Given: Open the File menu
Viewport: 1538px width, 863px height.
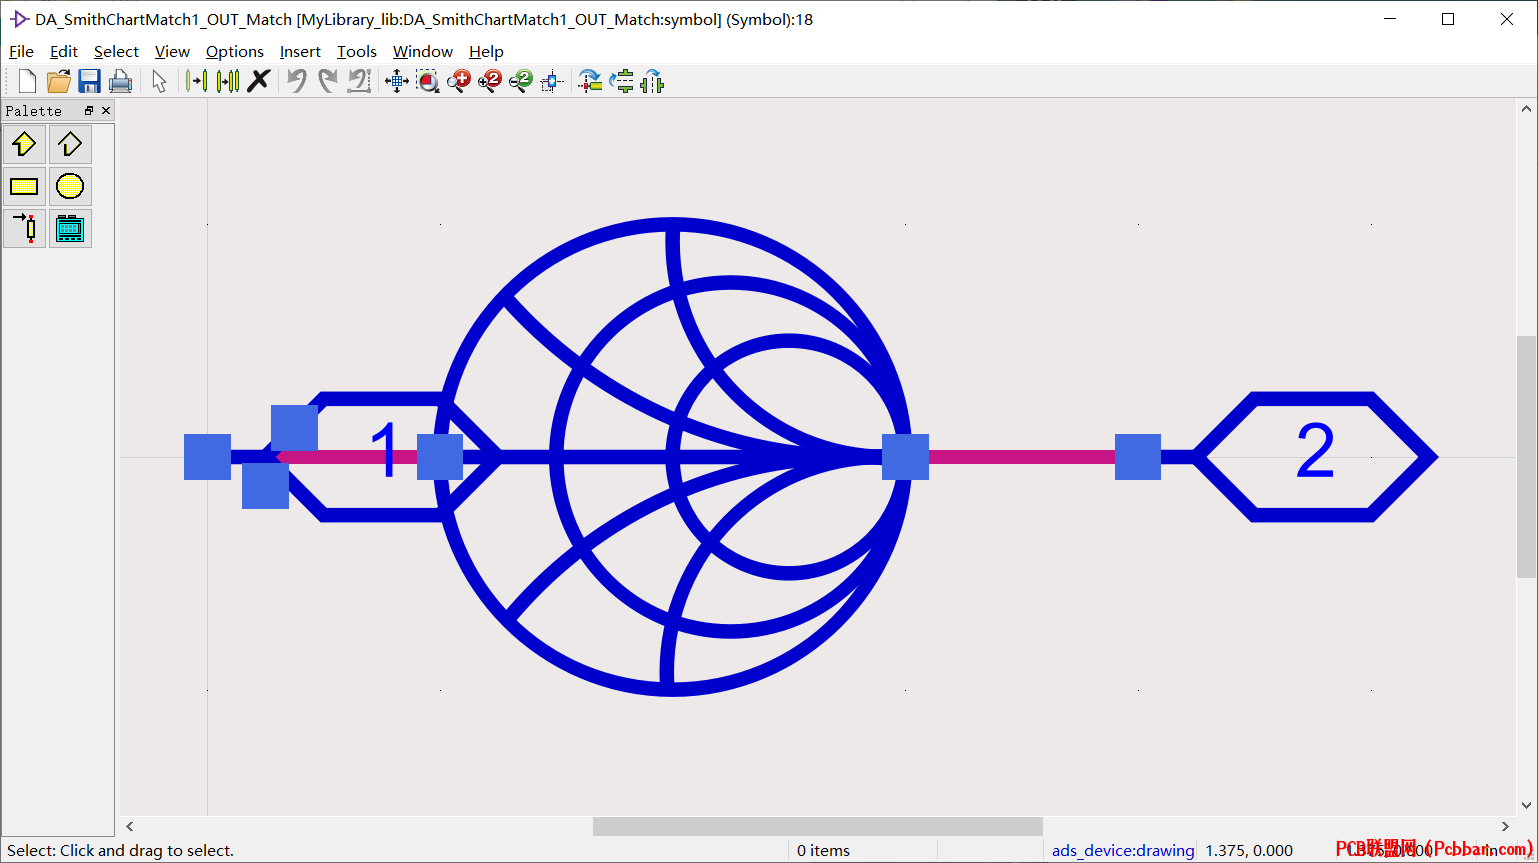Looking at the screenshot, I should 21,52.
